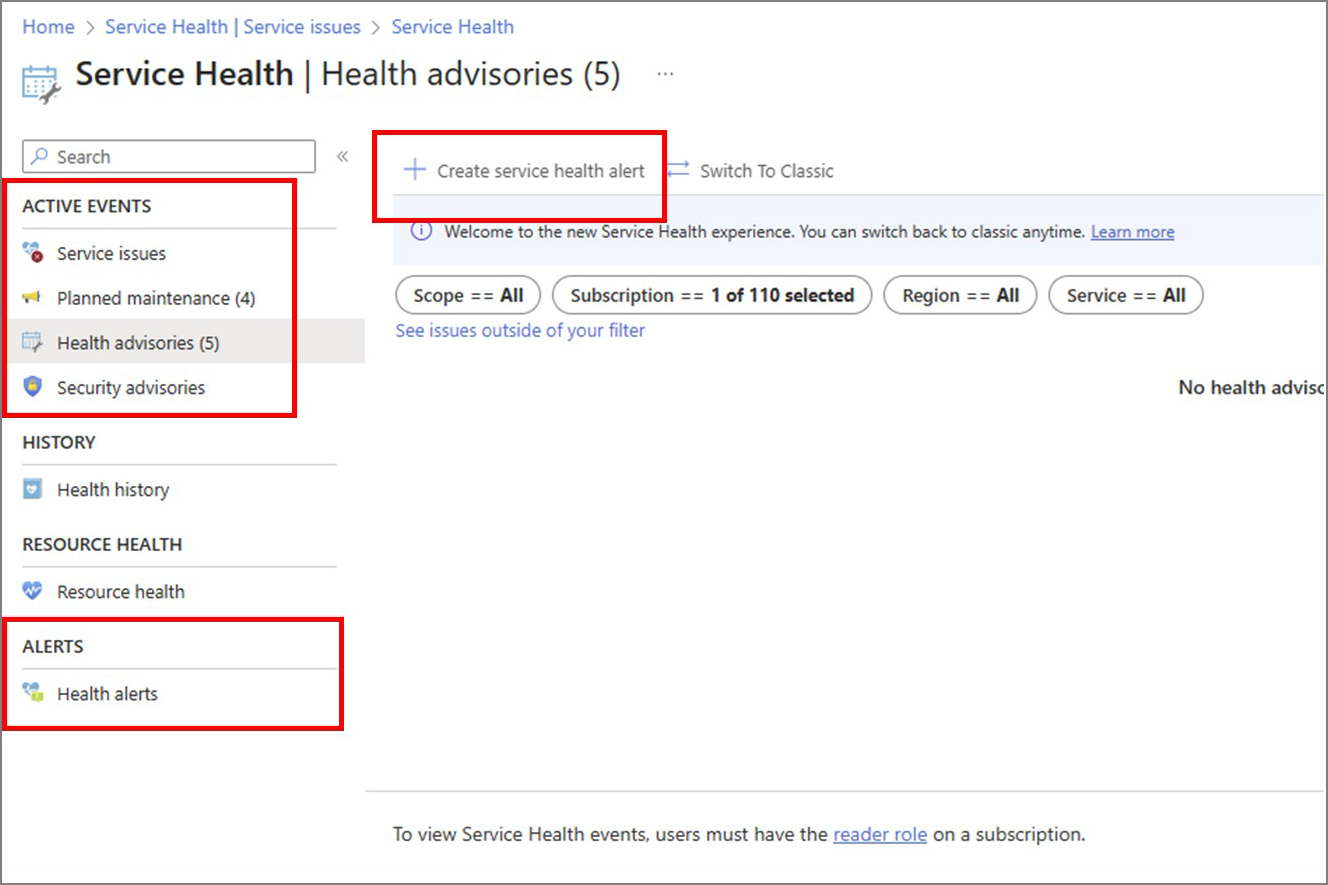1328x885 pixels.
Task: Click the Switch To Classic arrows icon
Action: pos(678,170)
